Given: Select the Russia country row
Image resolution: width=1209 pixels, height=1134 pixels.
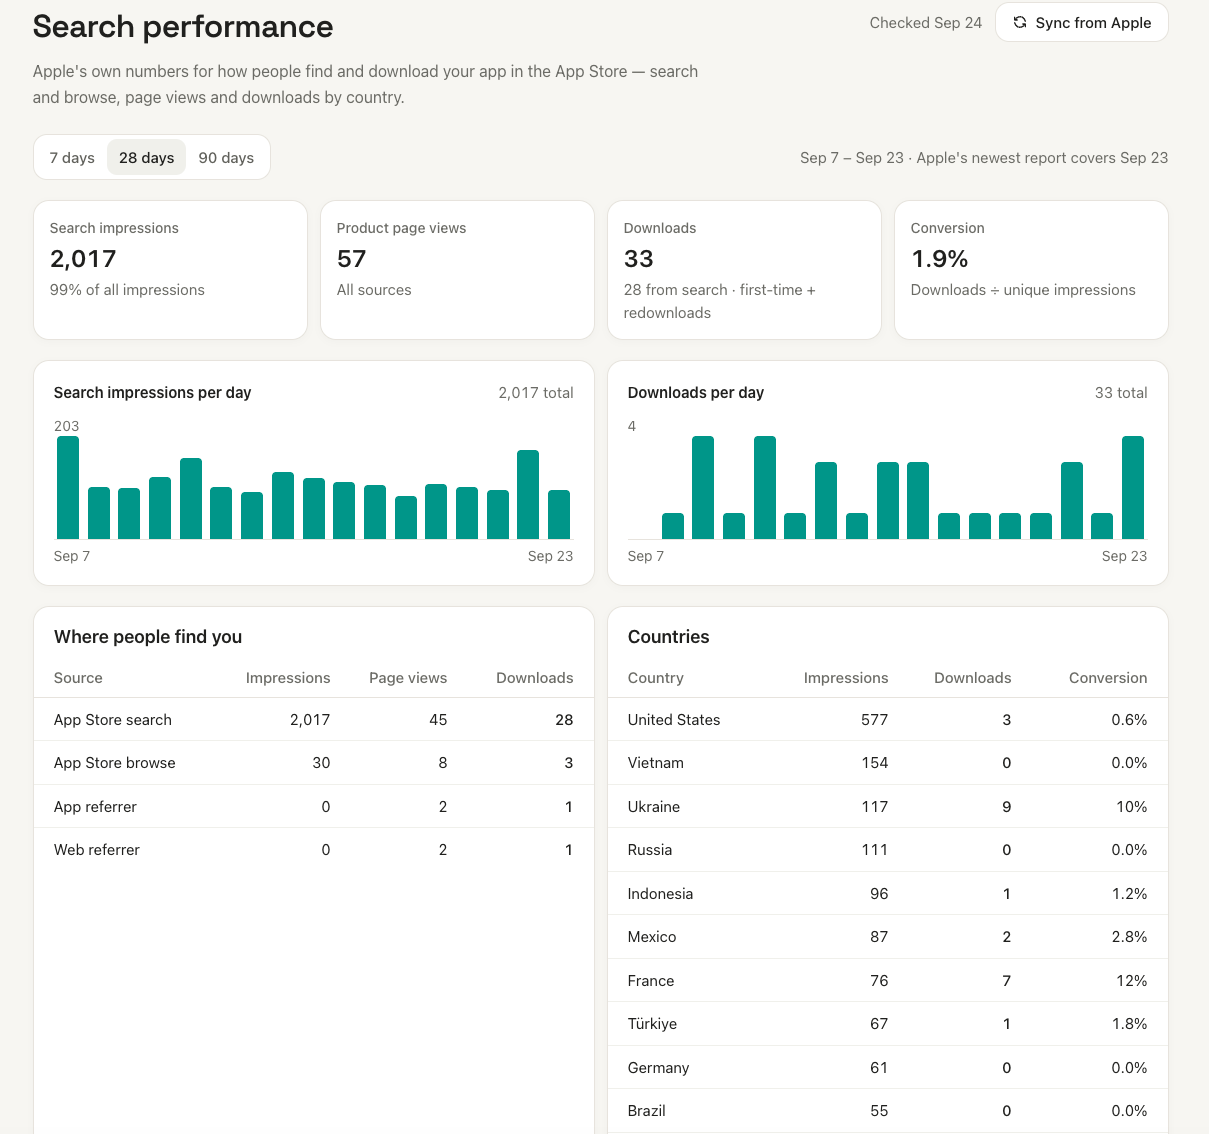Looking at the screenshot, I should [x=888, y=849].
